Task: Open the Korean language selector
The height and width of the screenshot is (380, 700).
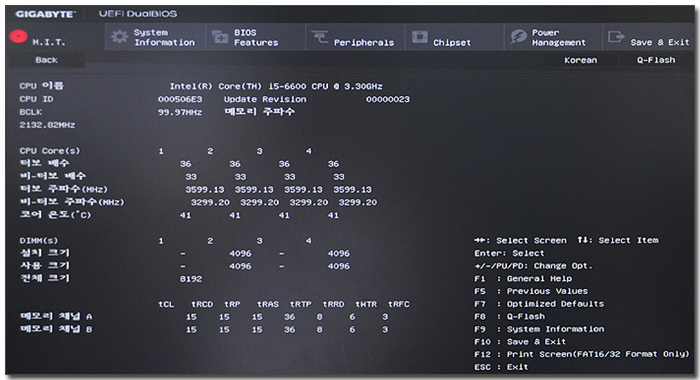Action: [x=580, y=60]
